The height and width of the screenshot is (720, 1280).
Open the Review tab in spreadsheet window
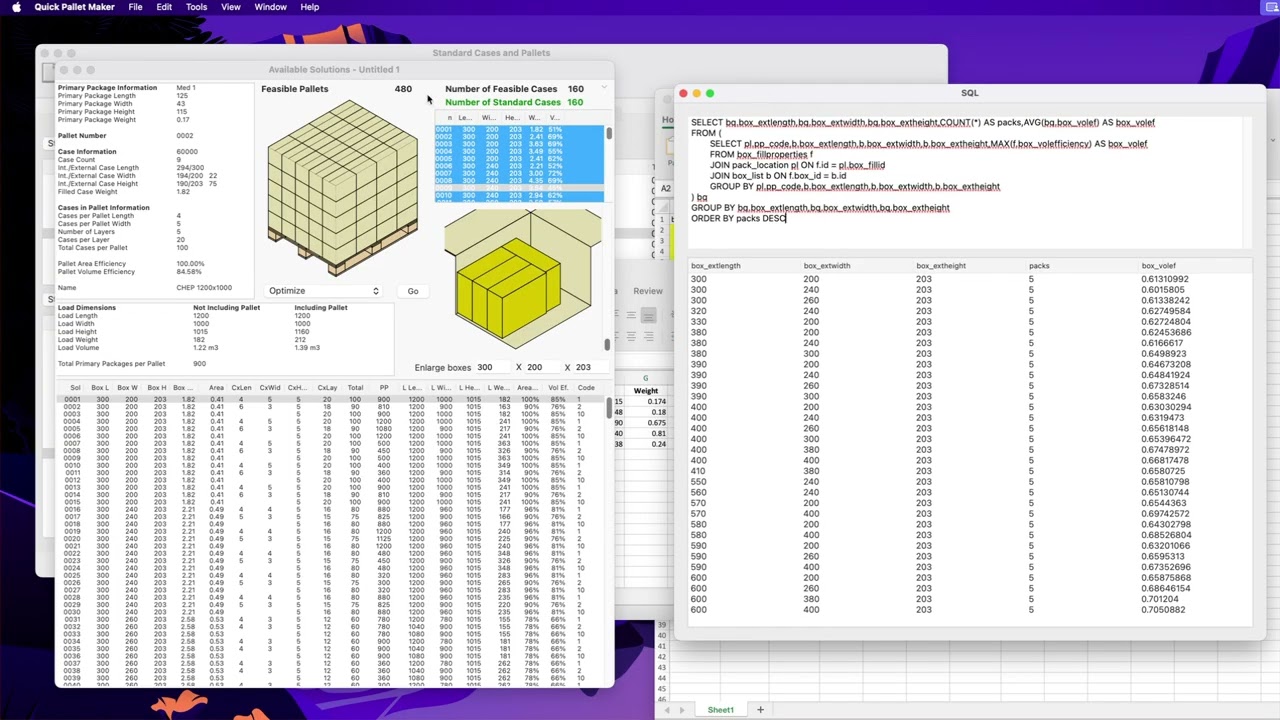[647, 291]
